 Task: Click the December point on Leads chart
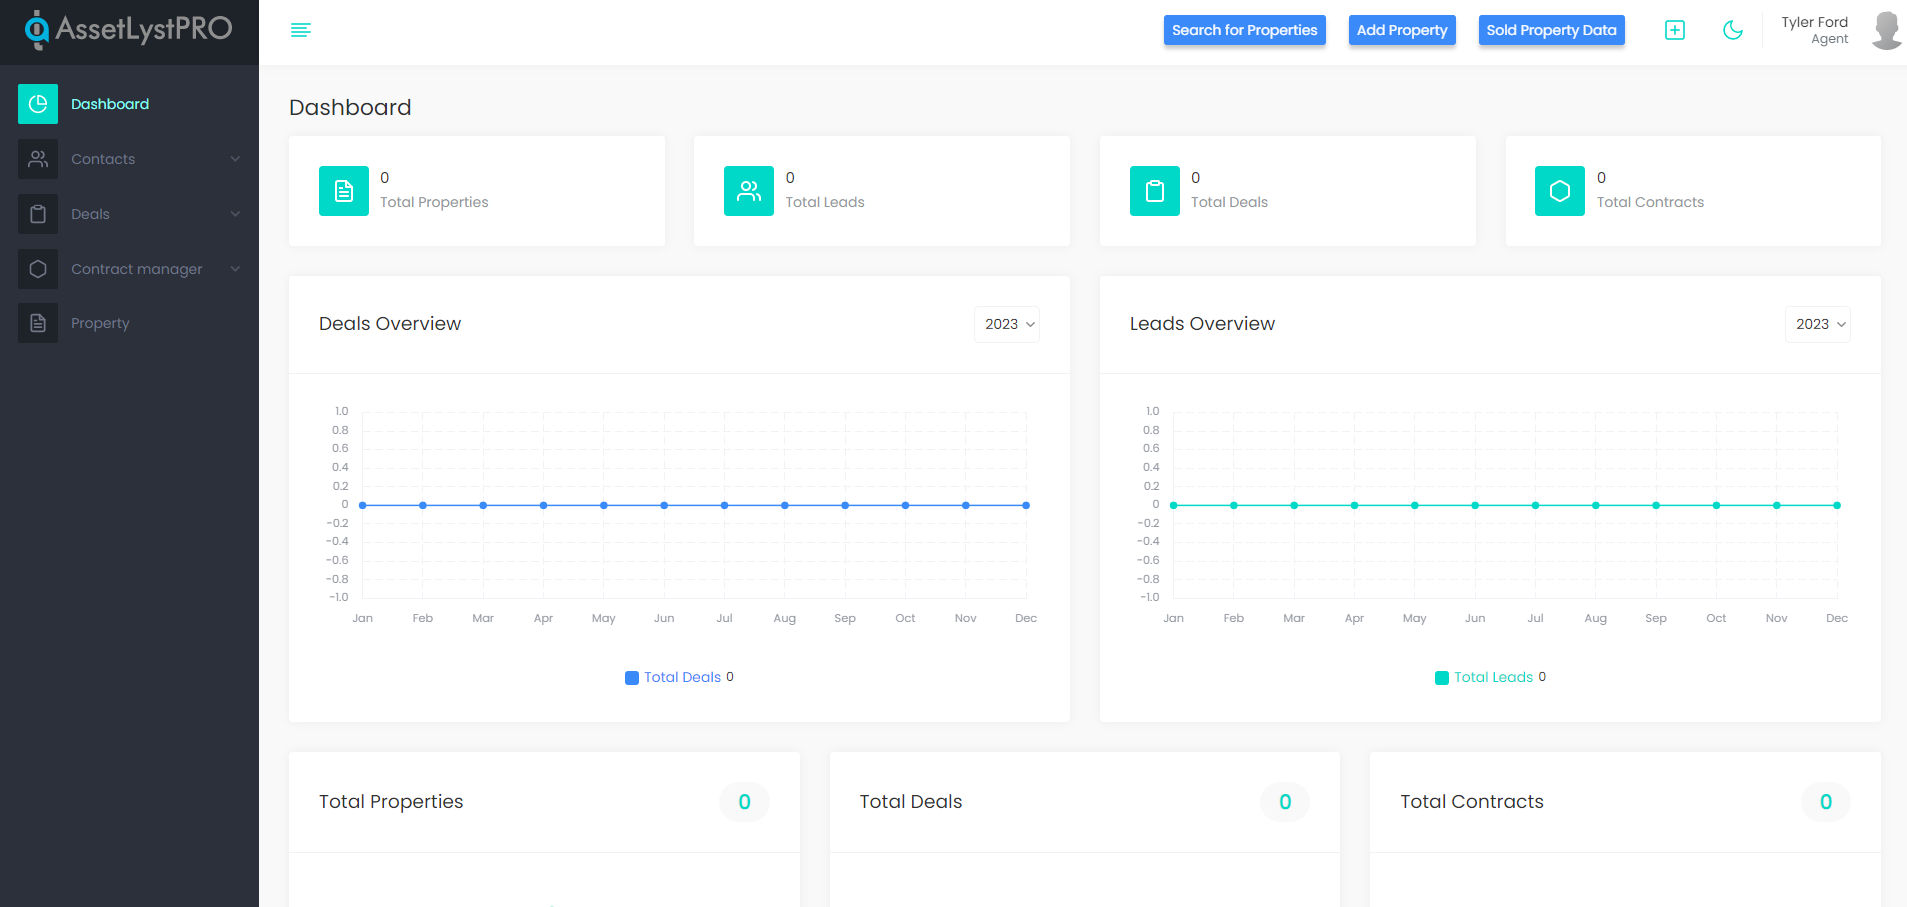[x=1836, y=505]
